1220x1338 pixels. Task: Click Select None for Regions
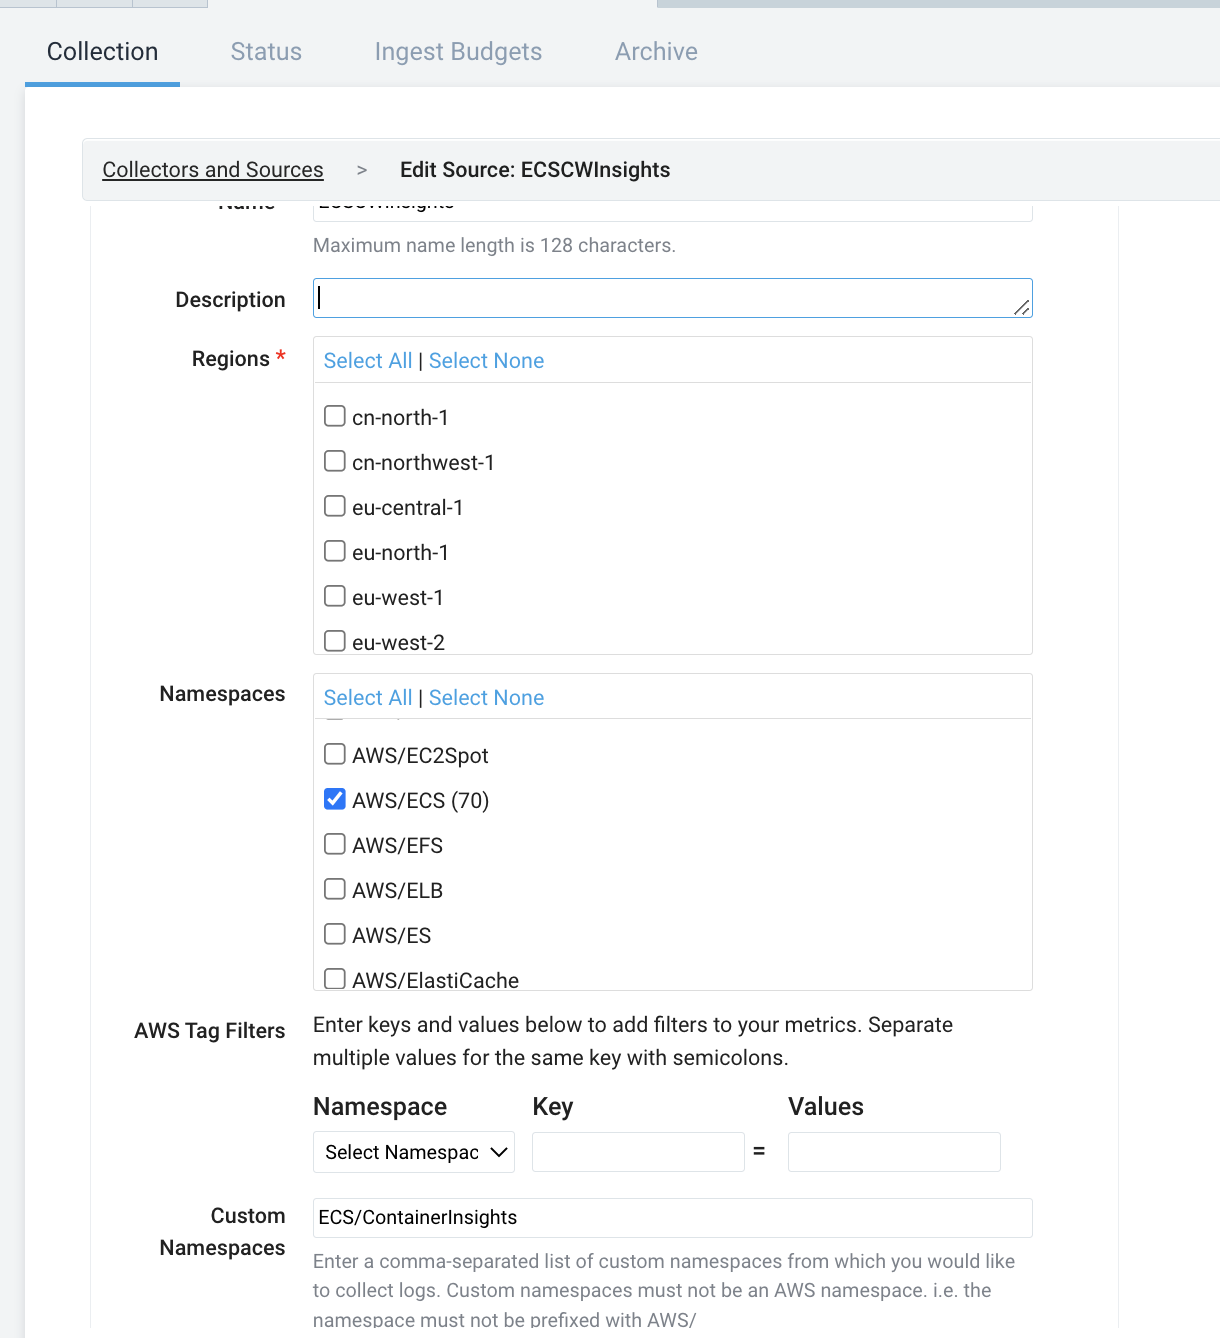point(487,360)
